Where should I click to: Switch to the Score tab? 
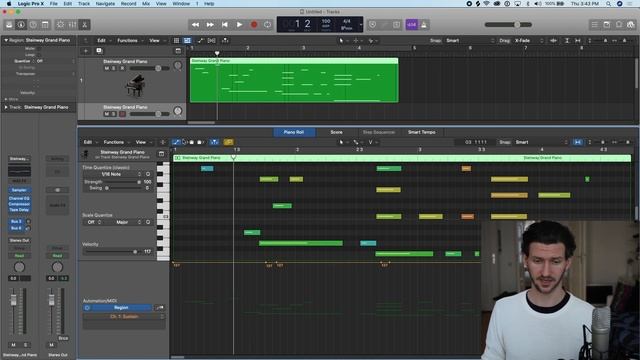(336, 132)
